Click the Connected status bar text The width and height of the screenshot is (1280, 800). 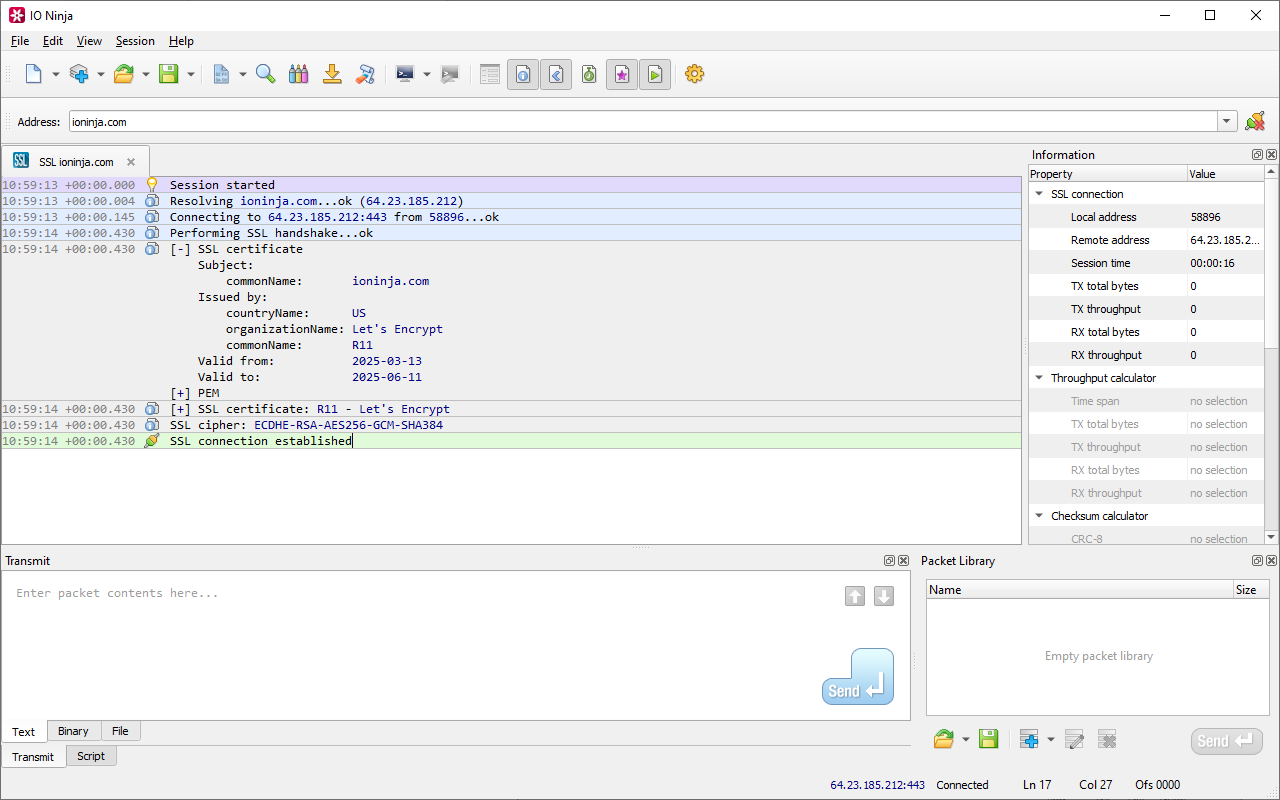[962, 785]
